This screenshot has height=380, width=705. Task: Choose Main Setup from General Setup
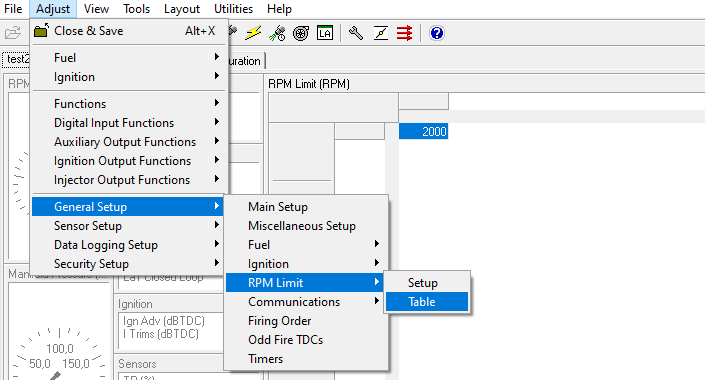[x=306, y=206]
